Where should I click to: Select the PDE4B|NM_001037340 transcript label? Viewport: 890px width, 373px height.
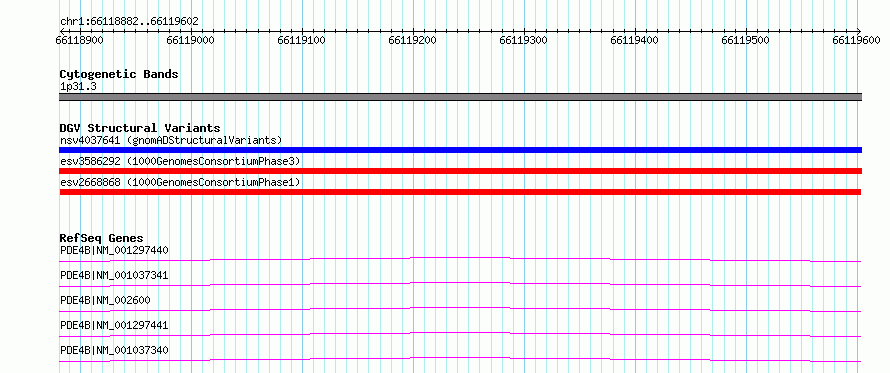click(x=114, y=350)
